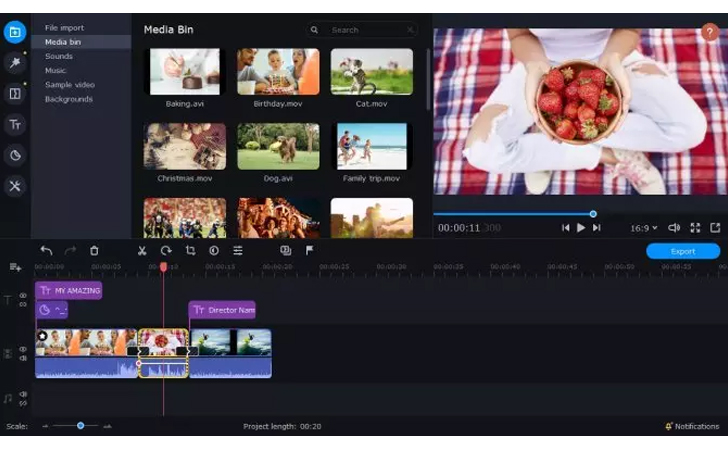Toggle title track visibility eye
Image resolution: width=728 pixels, height=450 pixels.
point(23,295)
